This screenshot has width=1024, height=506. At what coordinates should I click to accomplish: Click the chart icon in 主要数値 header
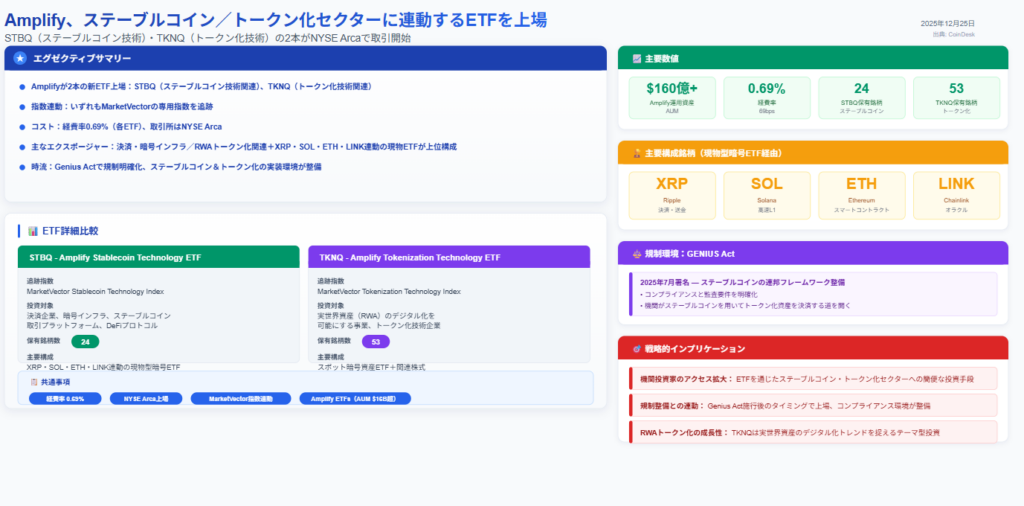point(636,59)
